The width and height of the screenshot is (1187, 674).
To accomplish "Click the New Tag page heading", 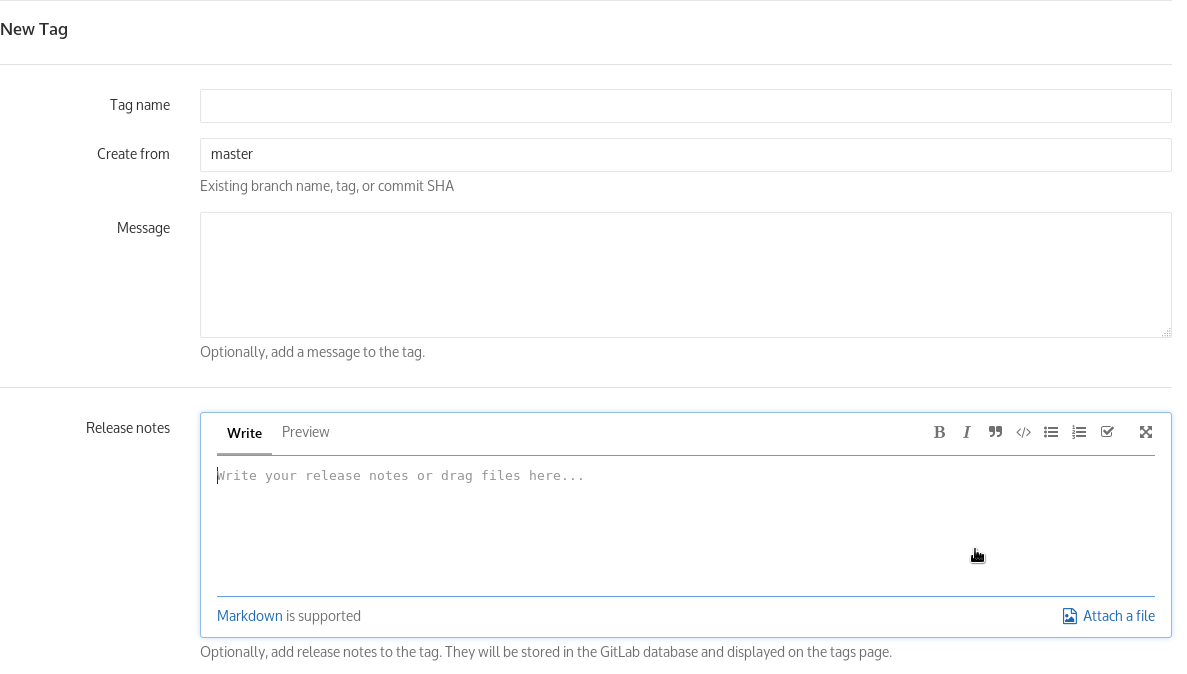I will [34, 29].
